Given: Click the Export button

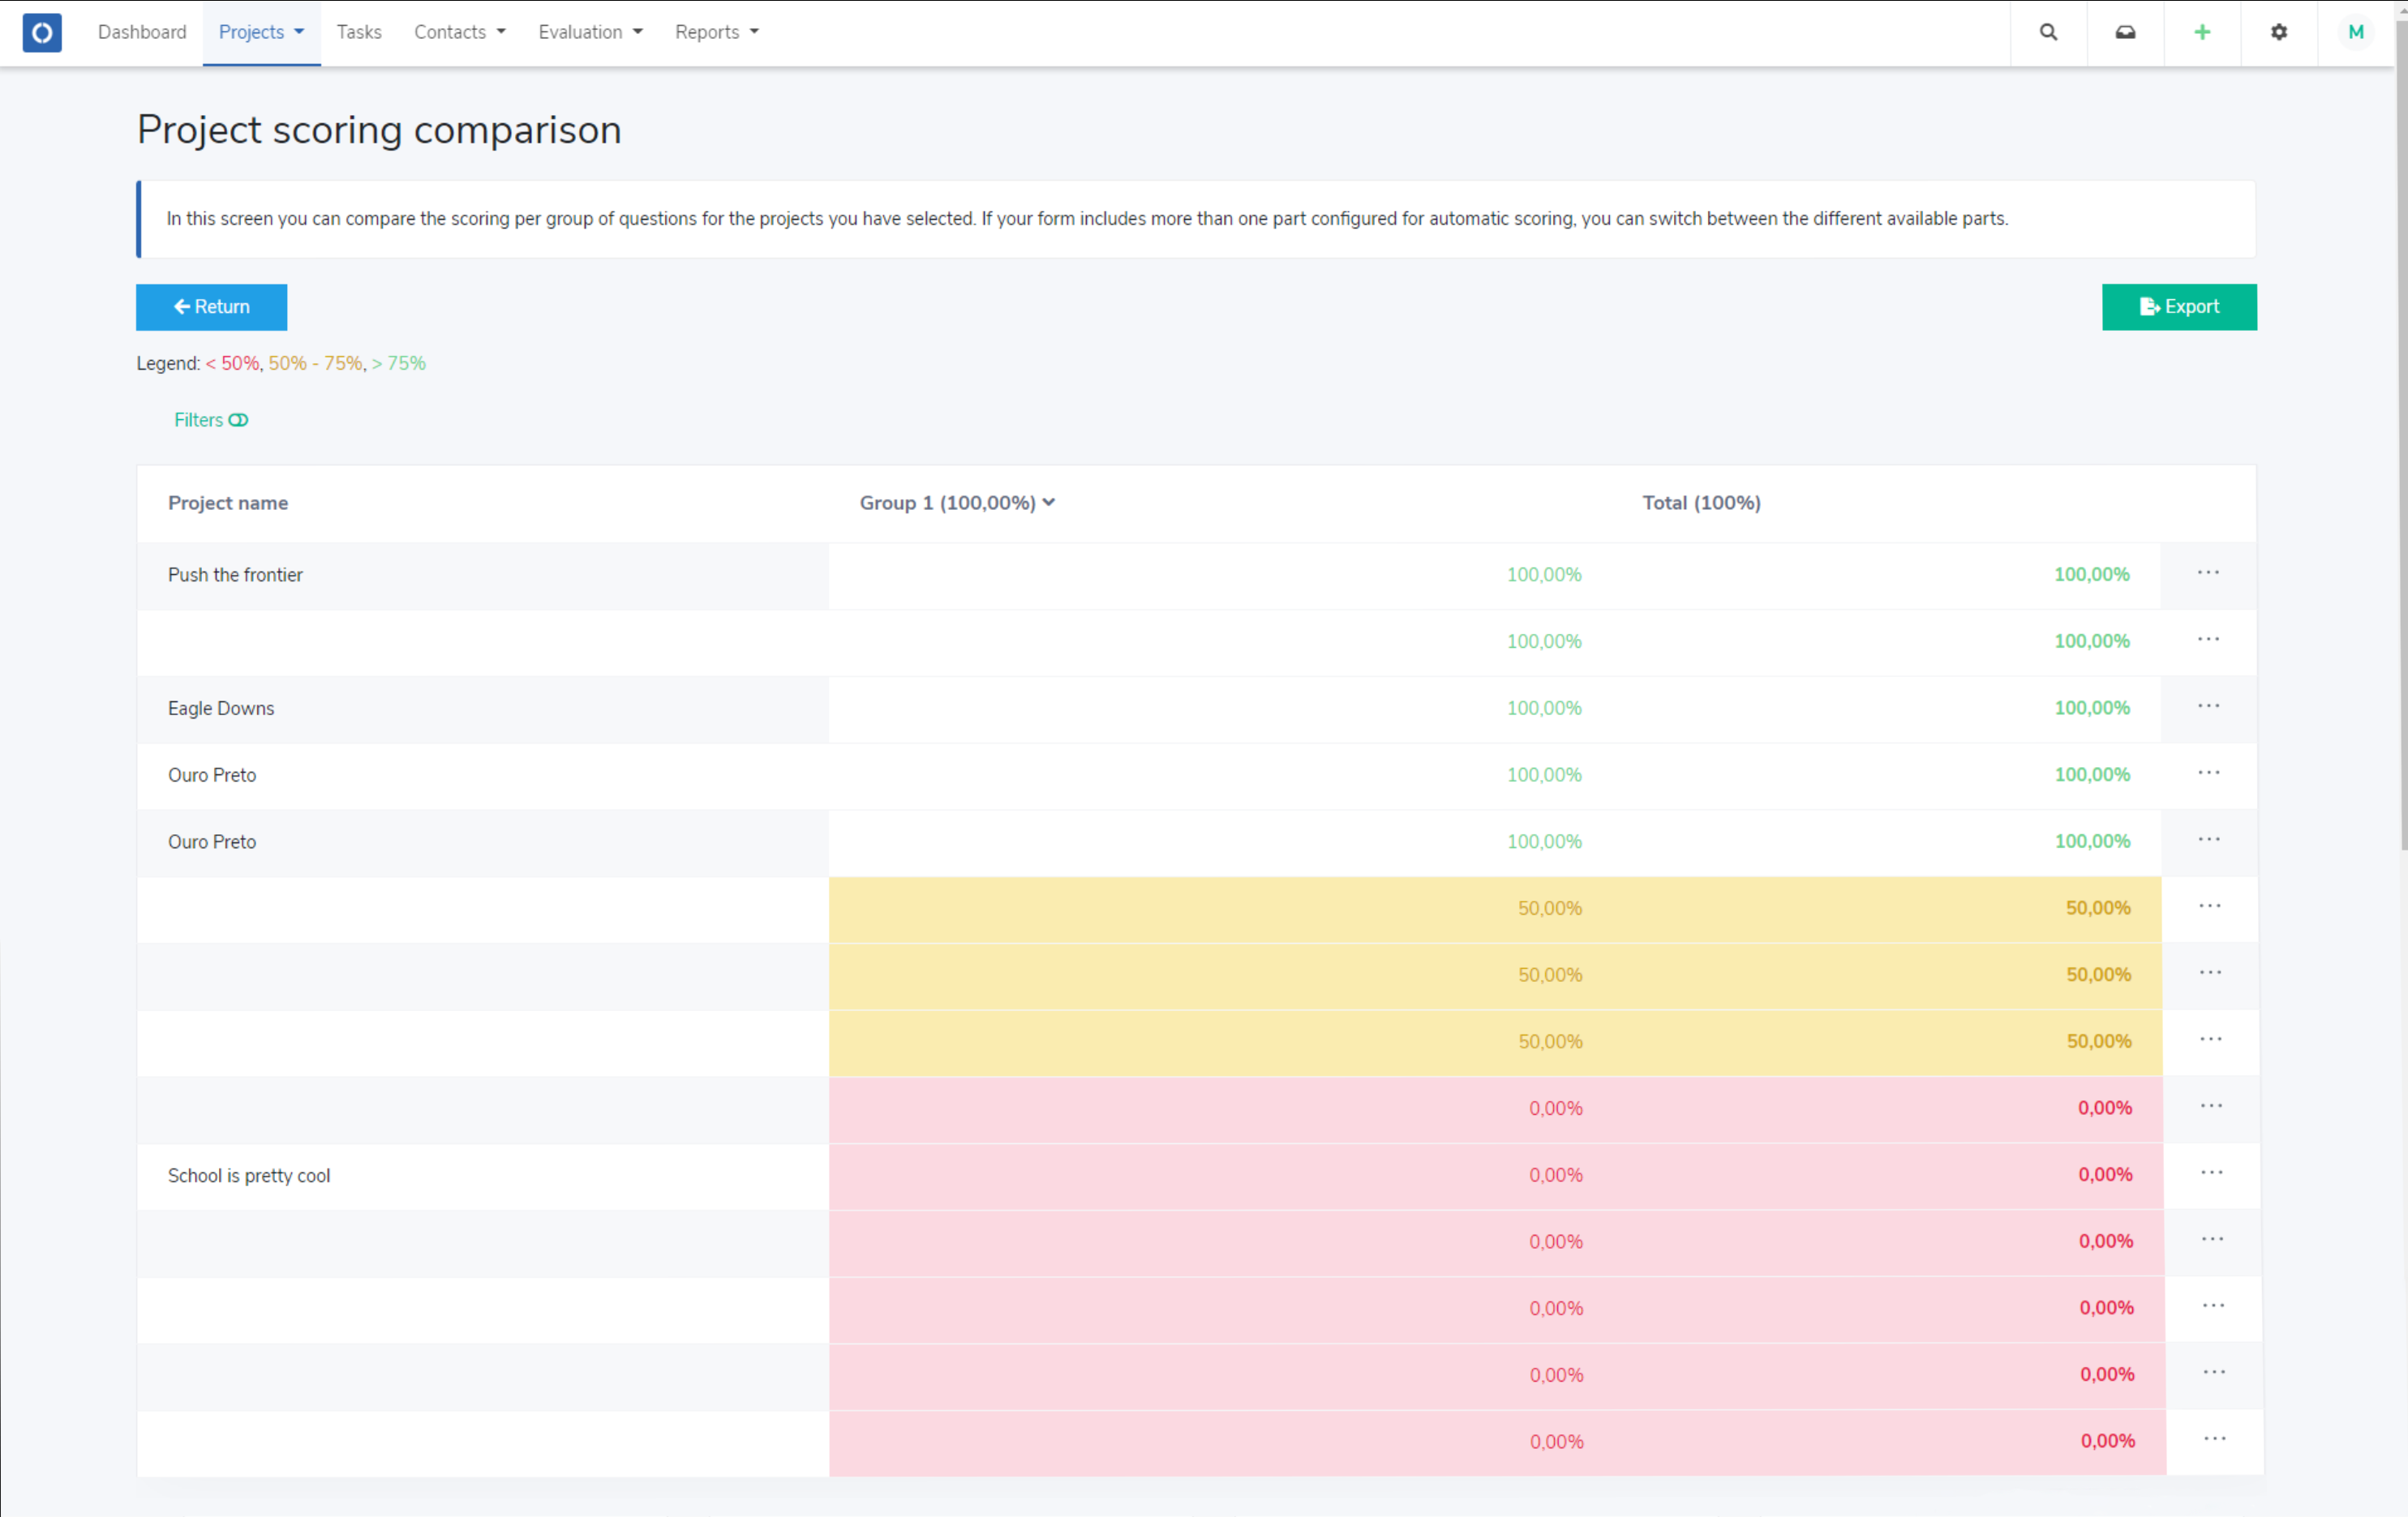Looking at the screenshot, I should click(x=2179, y=306).
